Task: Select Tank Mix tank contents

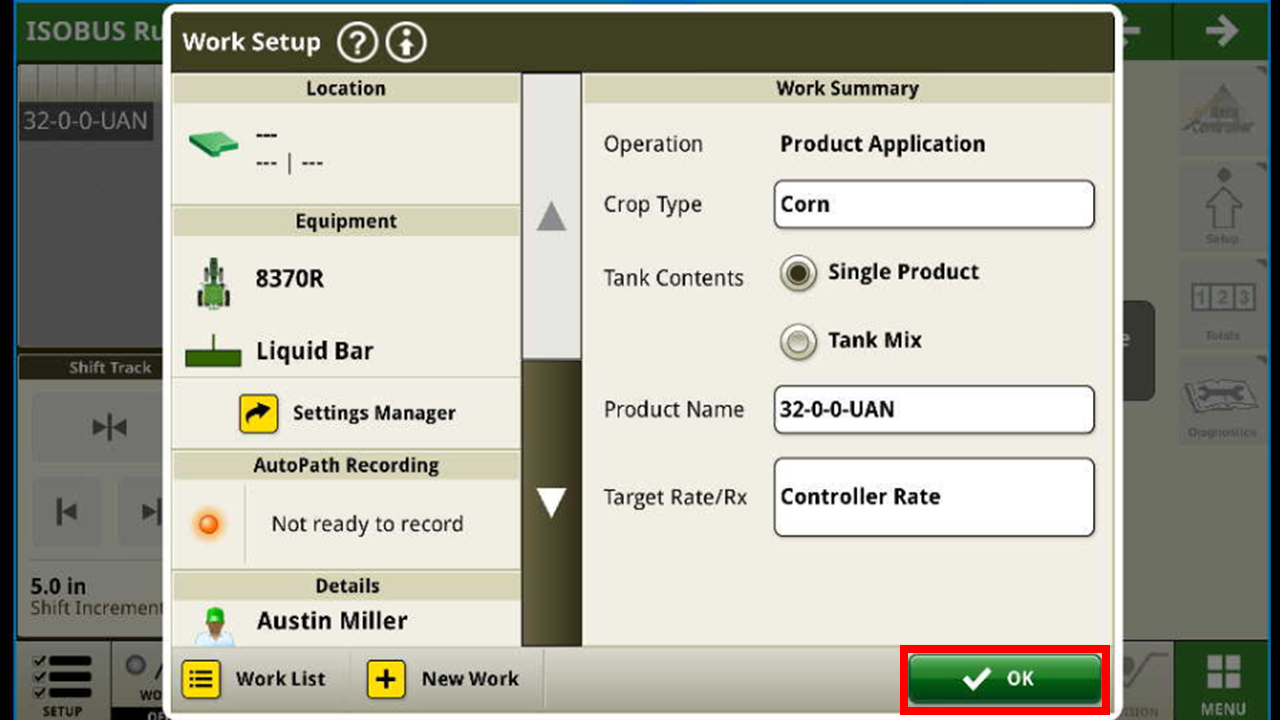Action: [x=798, y=341]
